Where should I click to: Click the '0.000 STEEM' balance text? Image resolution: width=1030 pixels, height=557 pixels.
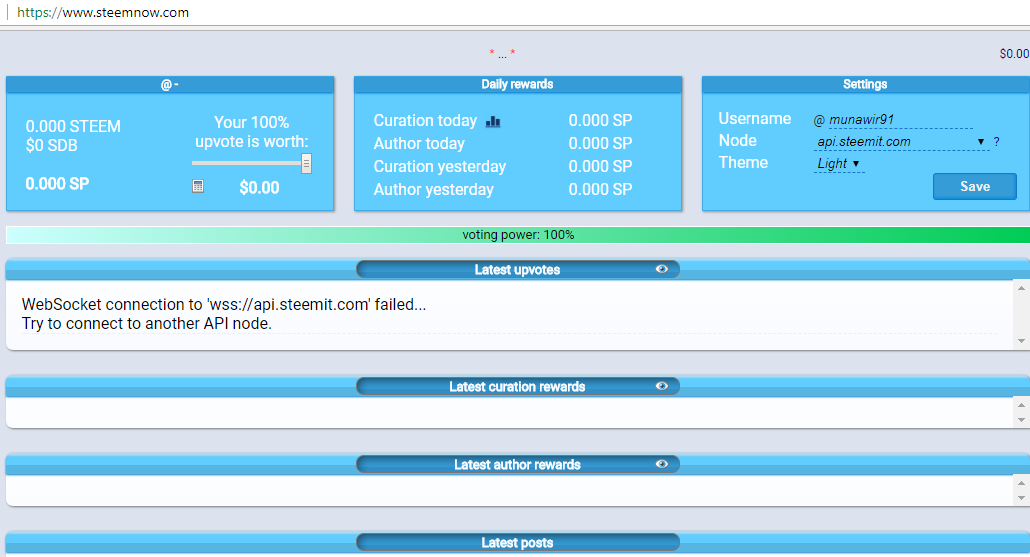click(x=73, y=126)
